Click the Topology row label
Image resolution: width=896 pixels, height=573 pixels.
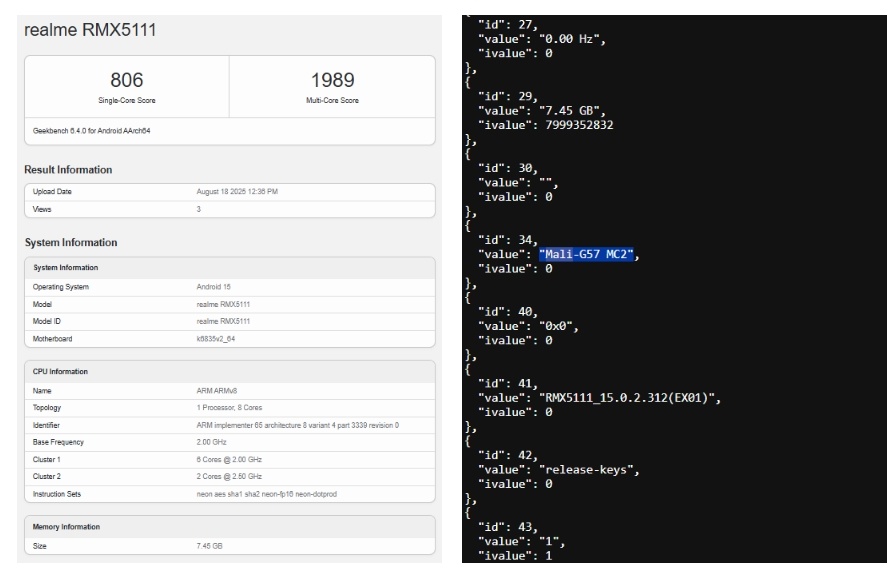tap(47, 407)
